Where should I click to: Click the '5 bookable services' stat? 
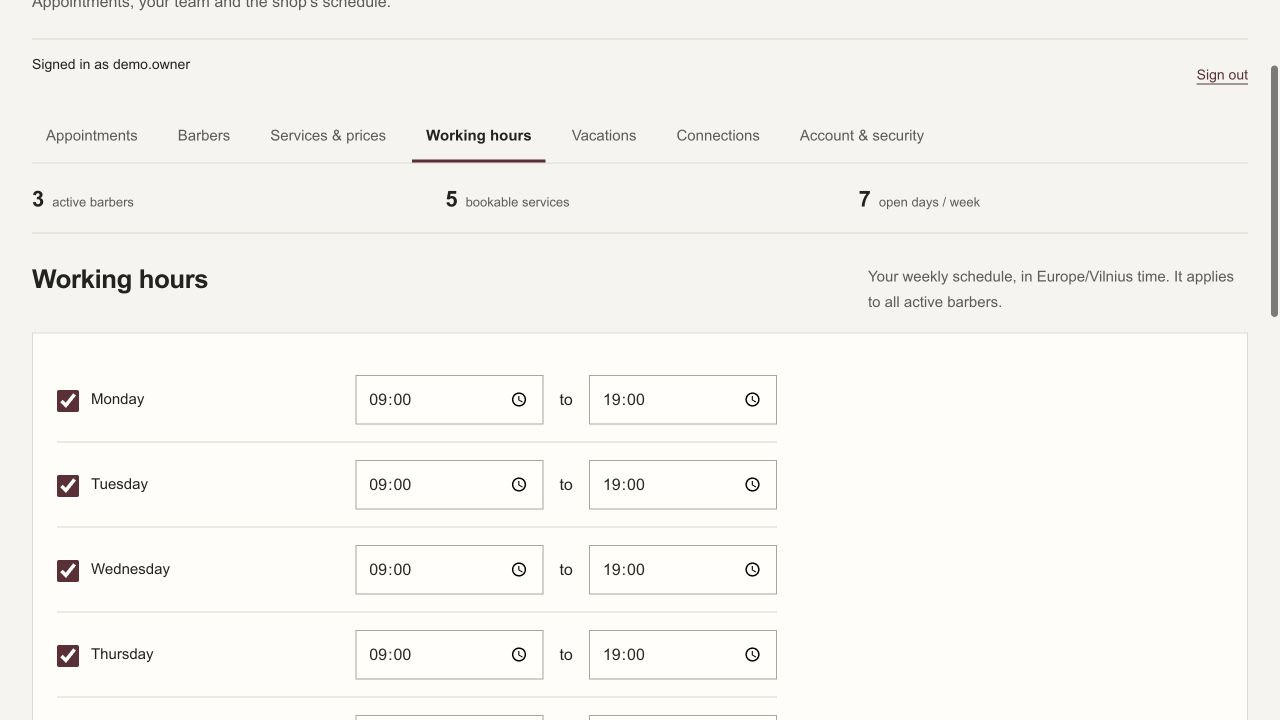point(507,200)
